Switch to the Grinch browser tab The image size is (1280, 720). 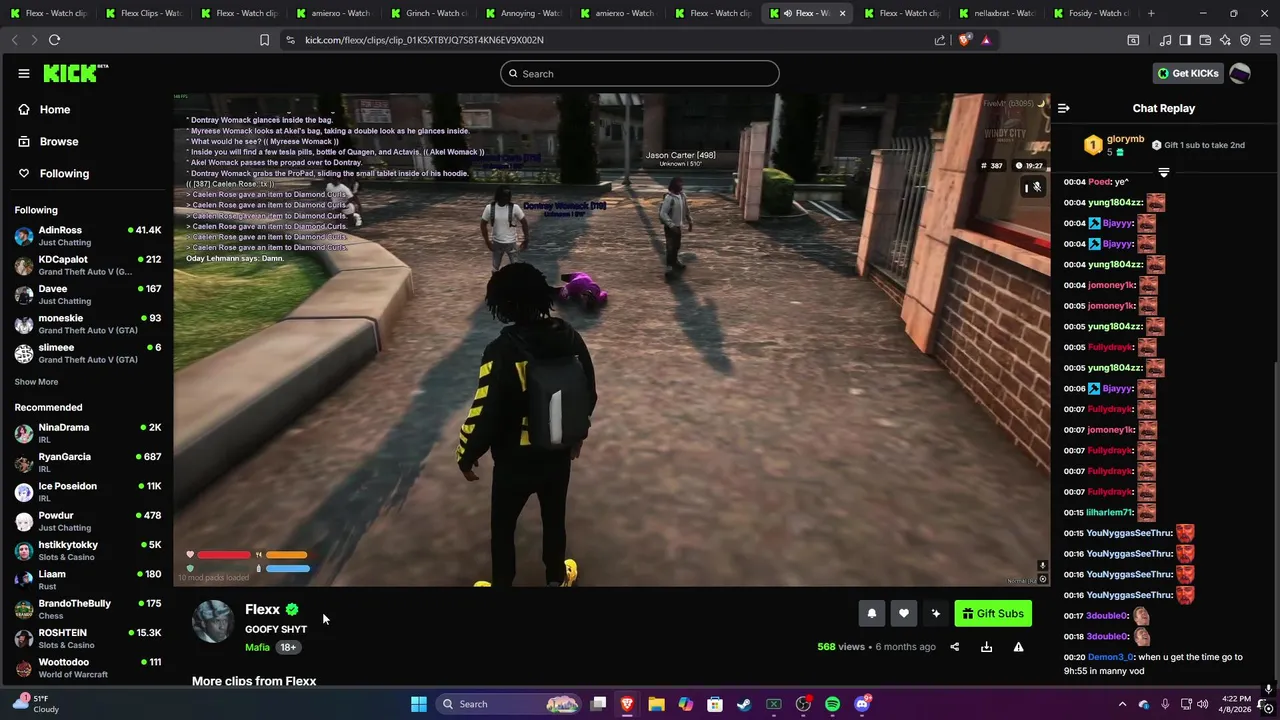[429, 13]
